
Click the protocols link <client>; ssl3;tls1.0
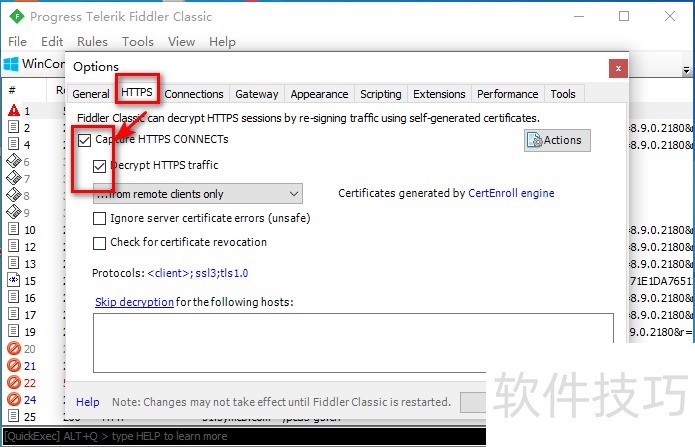[198, 273]
